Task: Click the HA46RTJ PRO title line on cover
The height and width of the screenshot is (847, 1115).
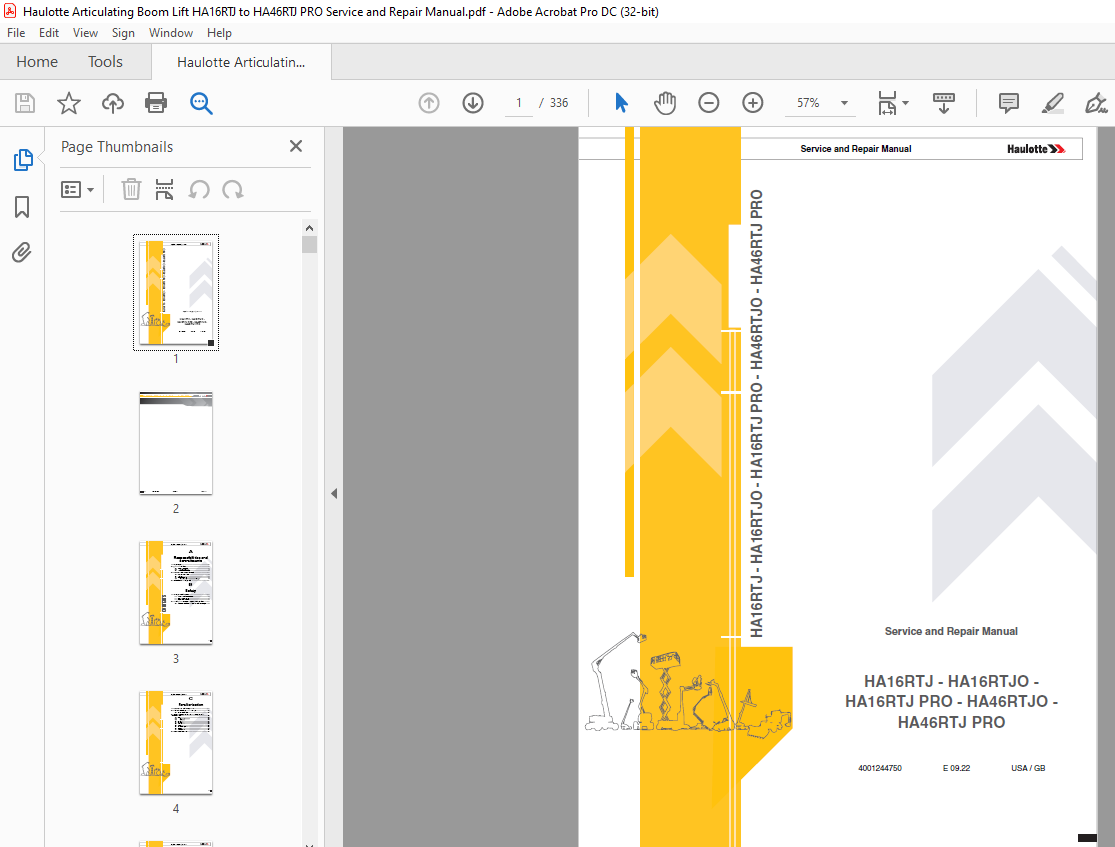Action: pyautogui.click(x=951, y=723)
